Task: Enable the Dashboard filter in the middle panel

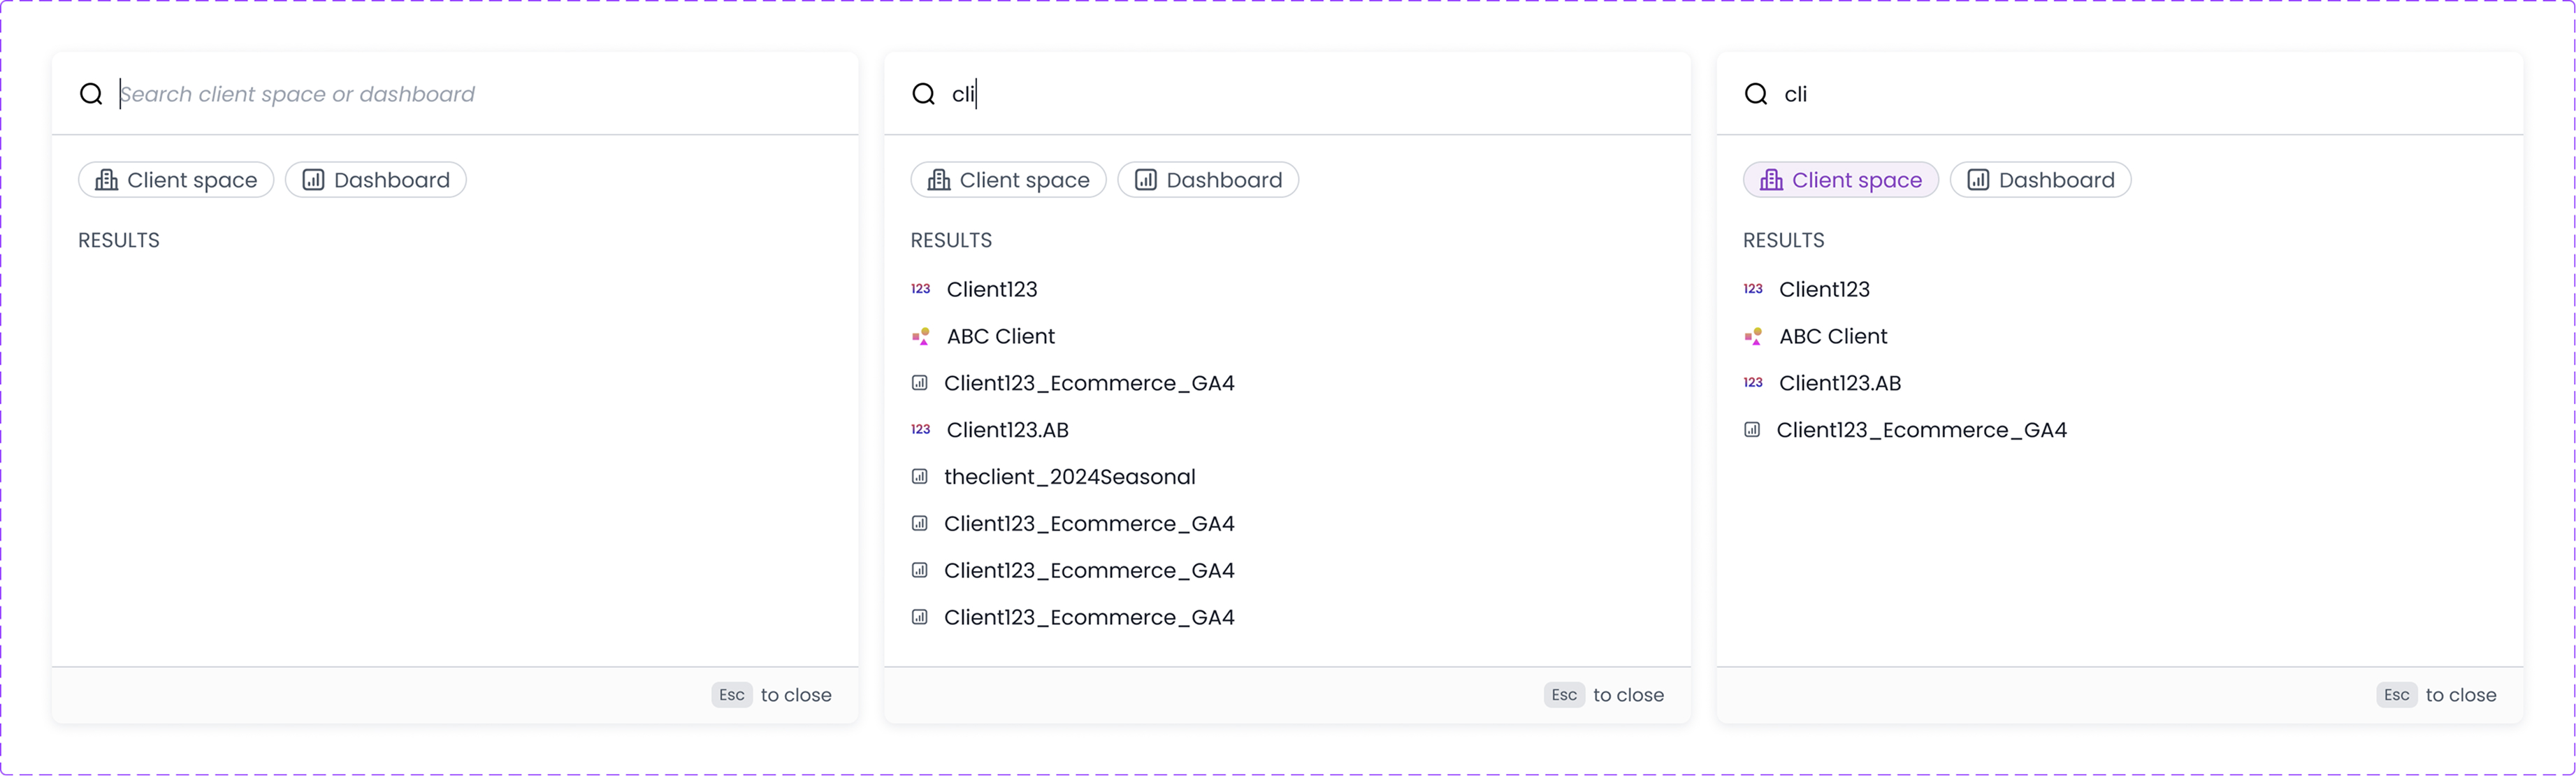Action: click(1208, 180)
